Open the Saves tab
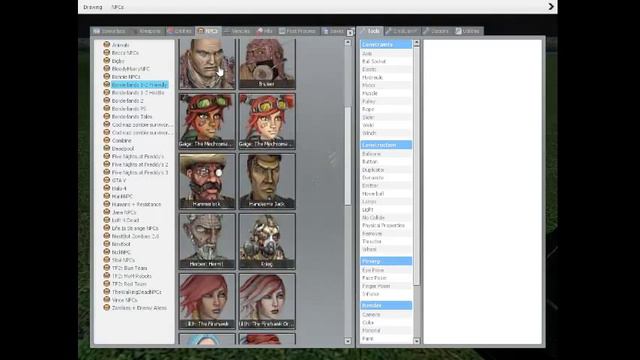Image resolution: width=640 pixels, height=360 pixels. 333,31
